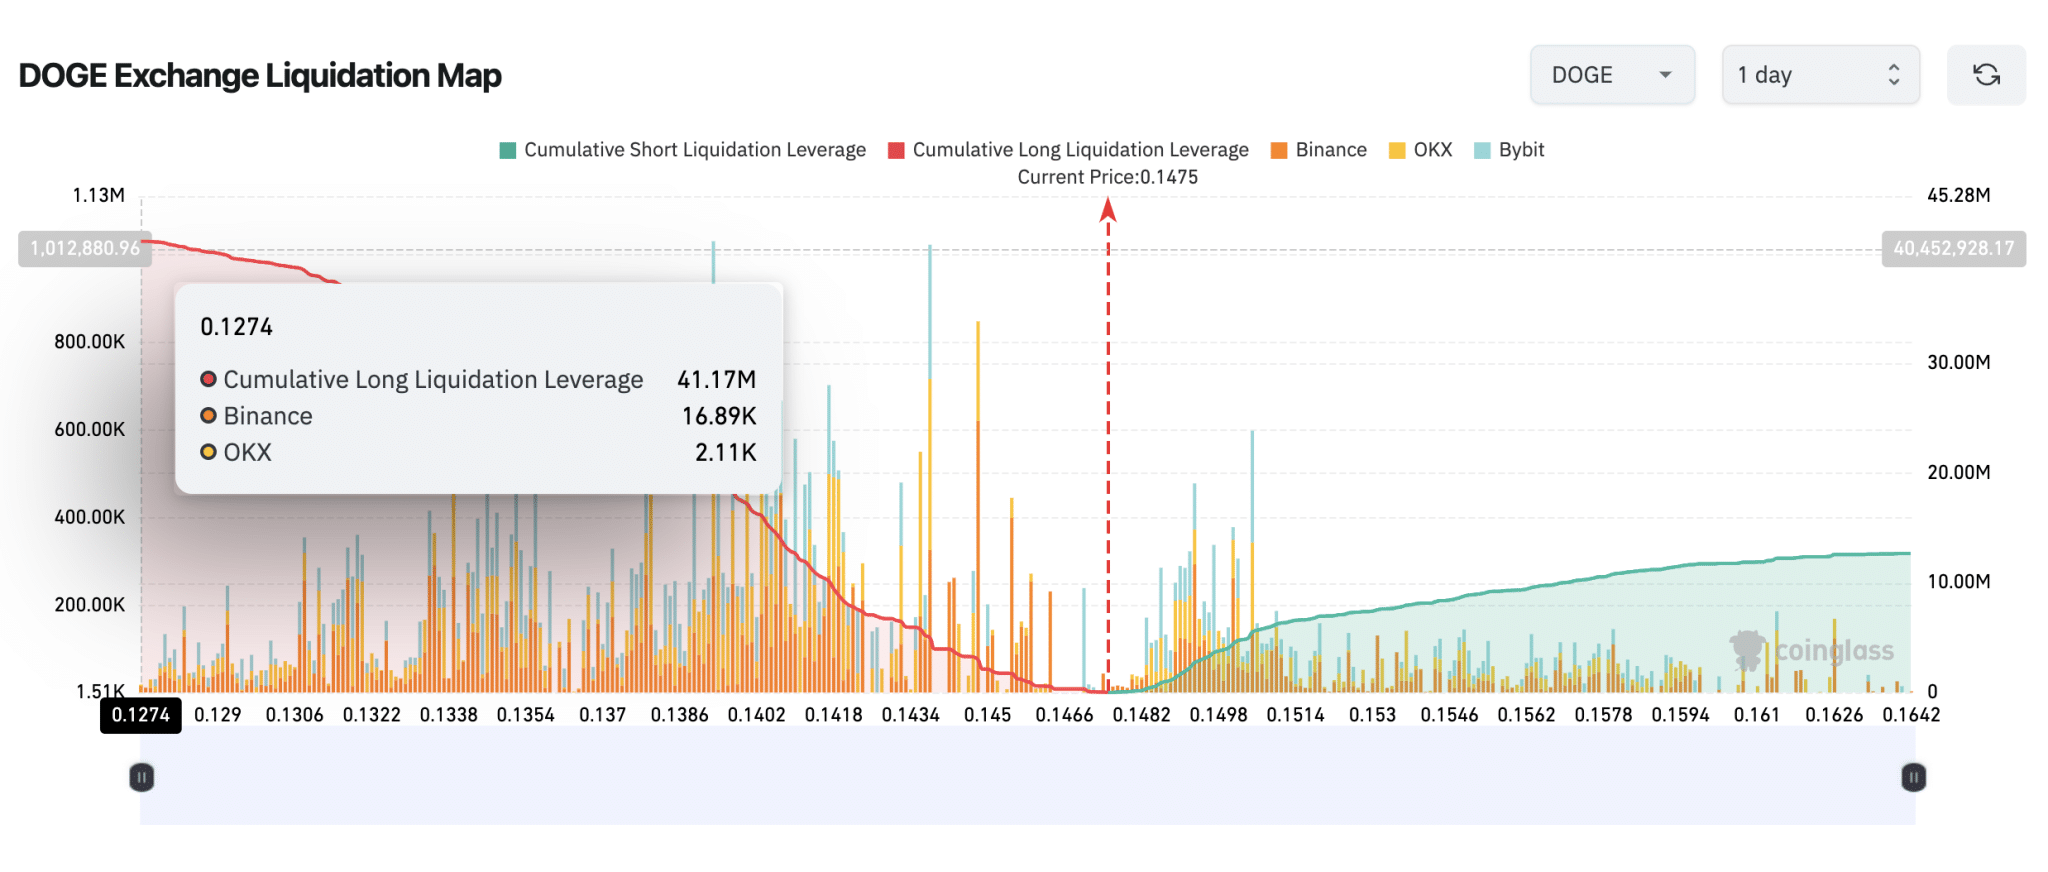This screenshot has height=872, width=2048.
Task: Open the DOGE coin dropdown
Action: tap(1612, 75)
